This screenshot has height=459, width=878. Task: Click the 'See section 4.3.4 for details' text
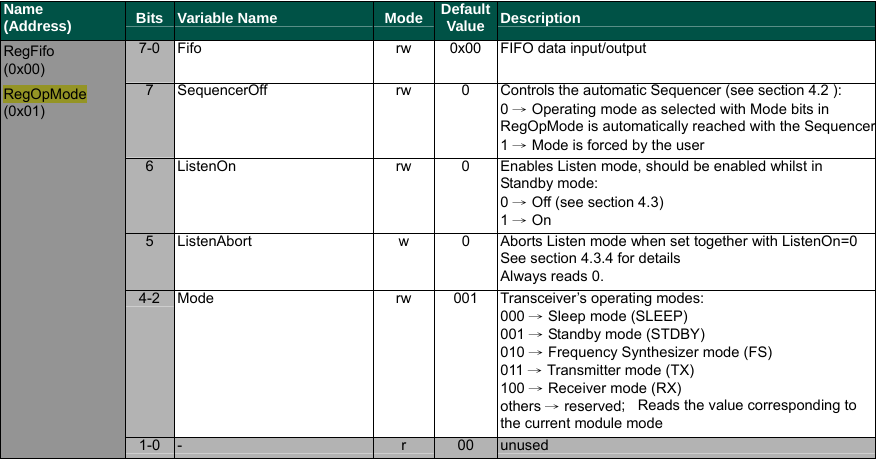coord(590,258)
